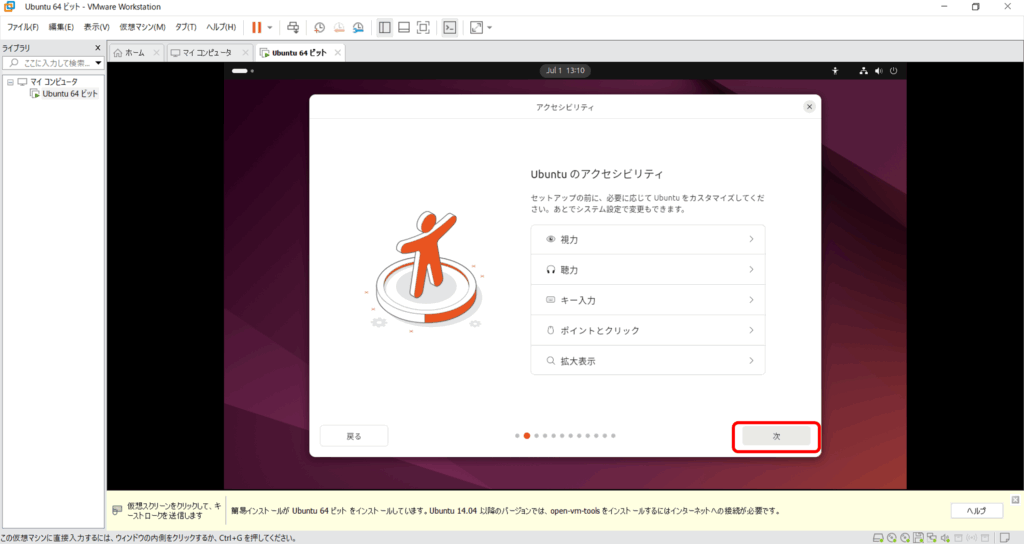Image resolution: width=1024 pixels, height=544 pixels.
Task: Click the Ubuntu accessibility icon in top bar
Action: [x=835, y=71]
